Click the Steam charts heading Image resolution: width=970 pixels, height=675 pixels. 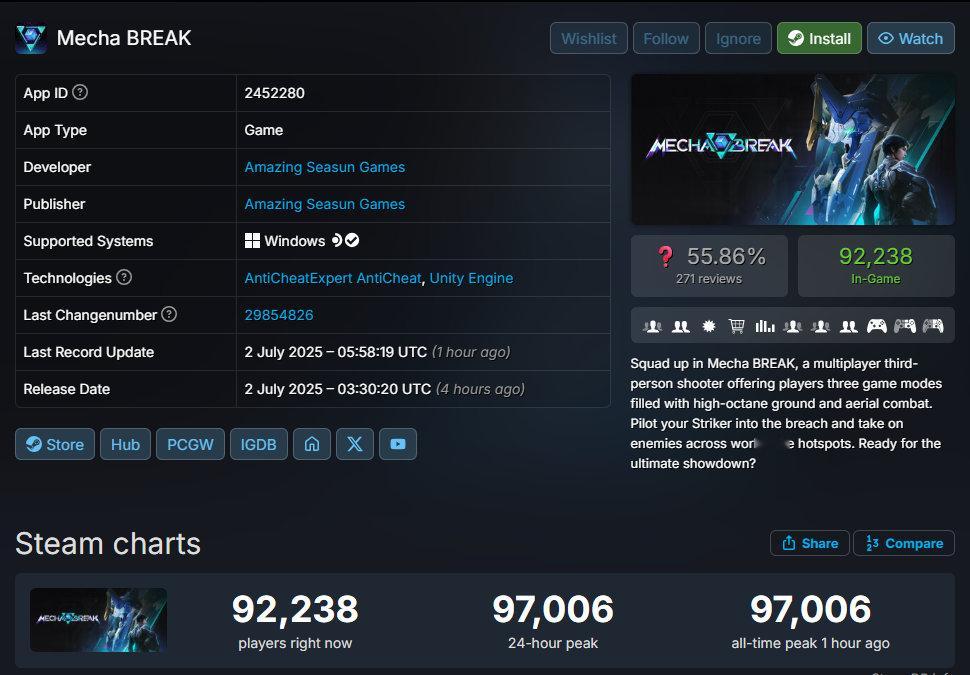tap(108, 544)
